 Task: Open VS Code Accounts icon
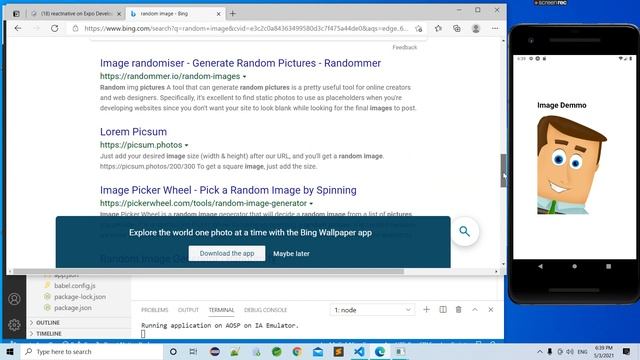tap(14, 299)
